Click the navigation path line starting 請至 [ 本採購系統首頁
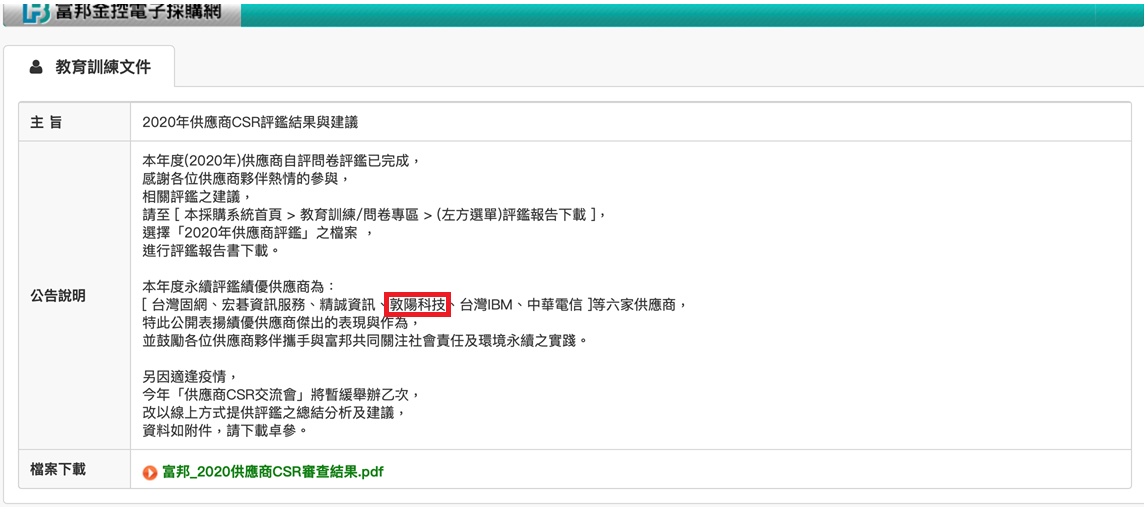Image resolution: width=1144 pixels, height=507 pixels. click(374, 215)
